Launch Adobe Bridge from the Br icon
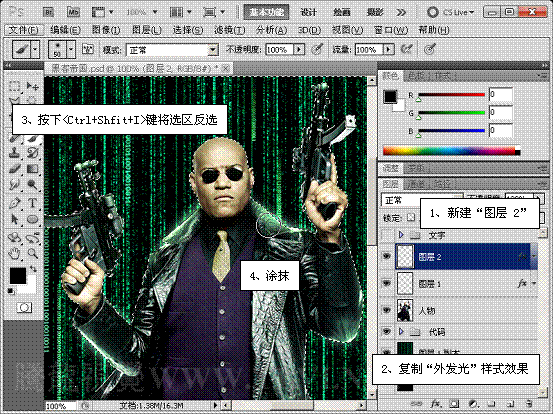This screenshot has width=553, height=414. [48, 12]
